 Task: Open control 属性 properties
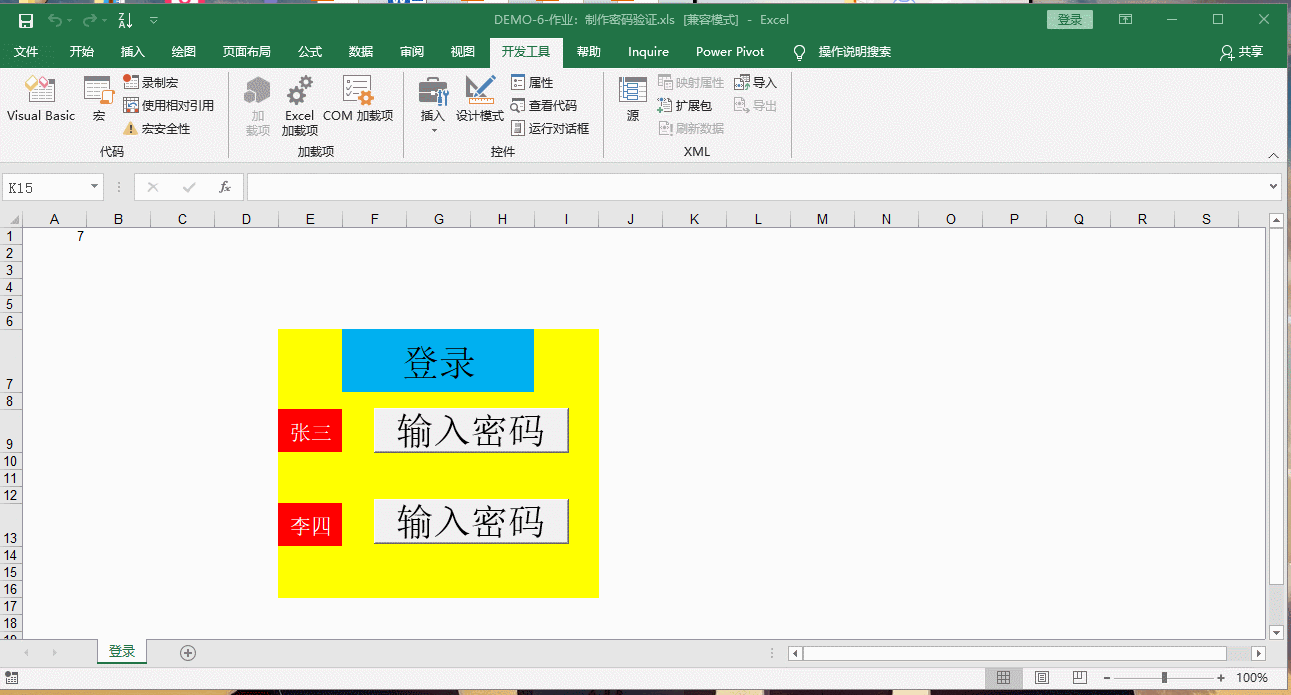(x=532, y=82)
